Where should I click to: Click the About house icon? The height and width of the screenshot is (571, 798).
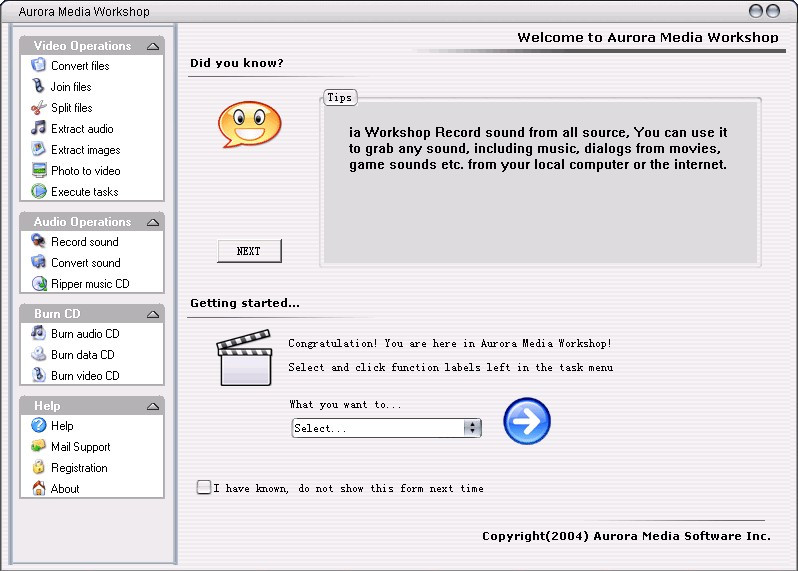(39, 488)
